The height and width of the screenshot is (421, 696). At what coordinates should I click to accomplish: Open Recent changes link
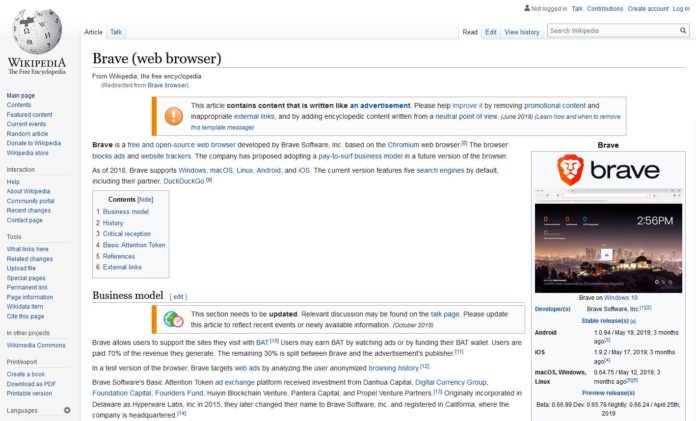click(28, 210)
